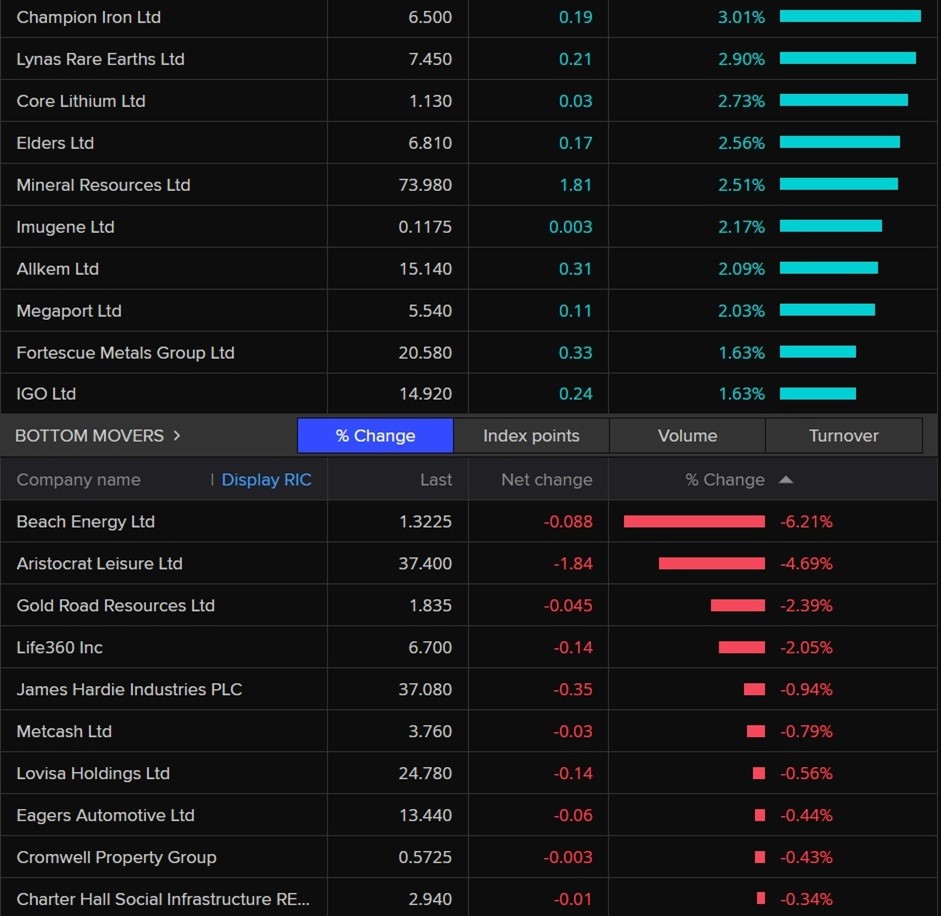Click Aristocrat Leisure net change -1.84
Viewport: 941px width, 916px height.
click(573, 564)
